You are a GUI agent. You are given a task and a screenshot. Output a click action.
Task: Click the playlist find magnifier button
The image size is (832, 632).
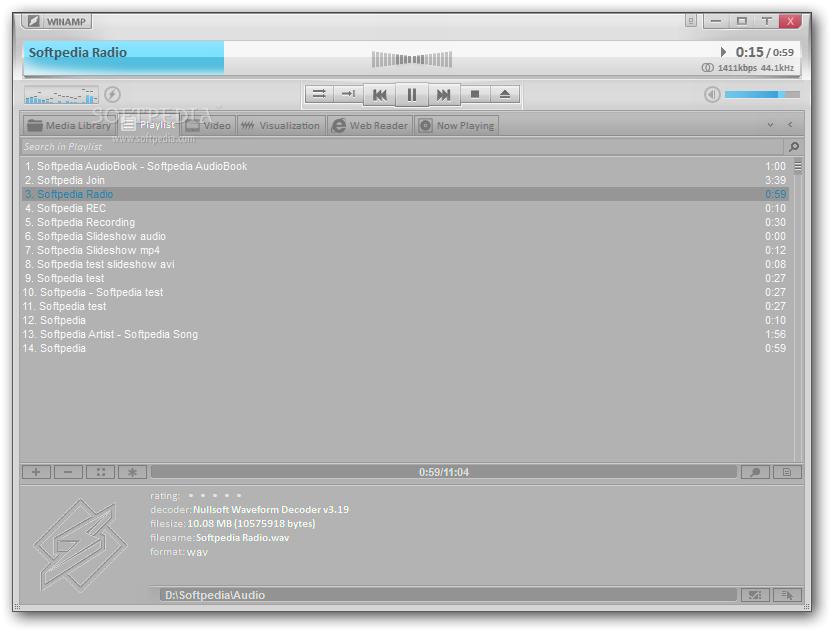pyautogui.click(x=755, y=472)
